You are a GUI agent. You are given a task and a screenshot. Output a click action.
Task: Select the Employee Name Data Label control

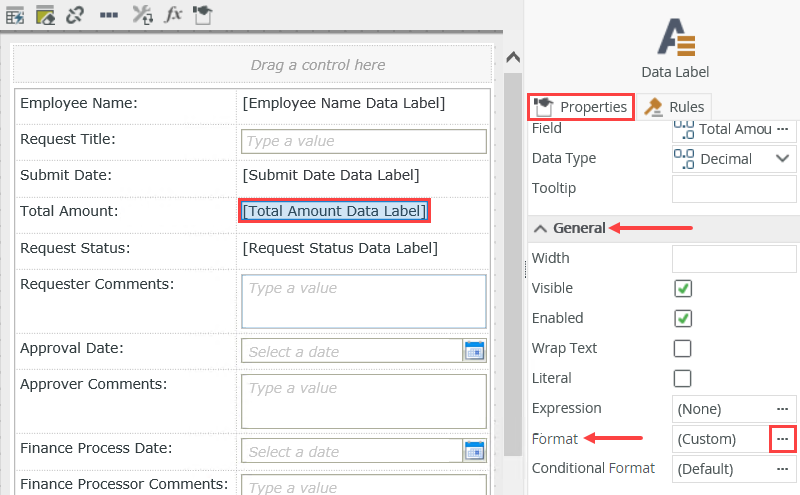point(343,103)
